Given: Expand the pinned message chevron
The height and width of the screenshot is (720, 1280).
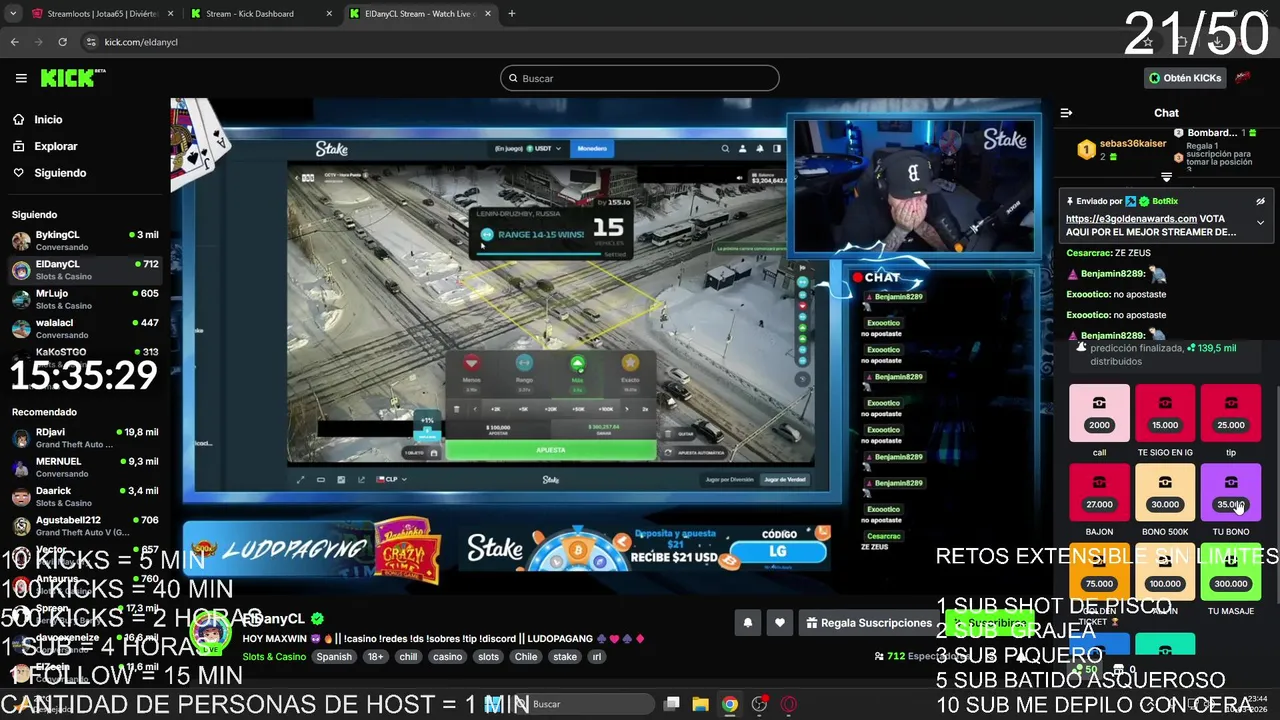Looking at the screenshot, I should [1260, 222].
